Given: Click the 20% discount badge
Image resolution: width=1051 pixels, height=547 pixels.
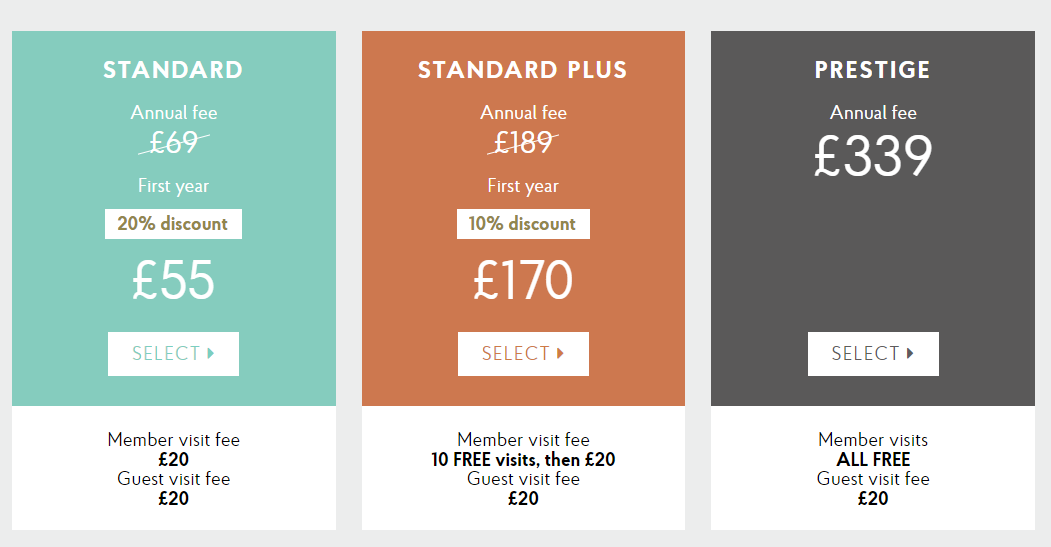Looking at the screenshot, I should [x=173, y=224].
